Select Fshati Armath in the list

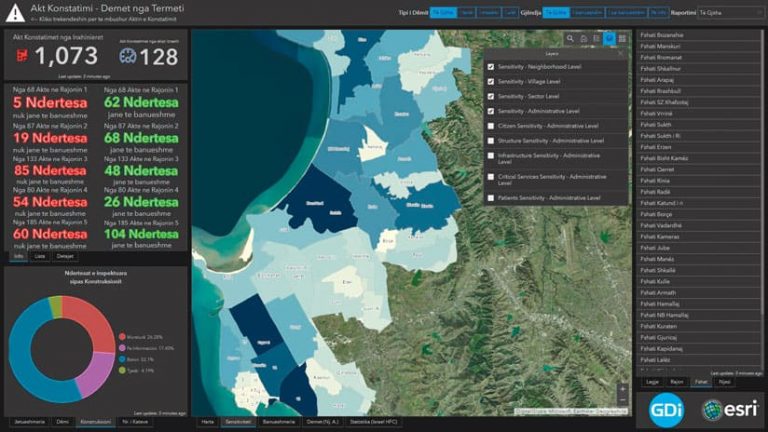(699, 292)
